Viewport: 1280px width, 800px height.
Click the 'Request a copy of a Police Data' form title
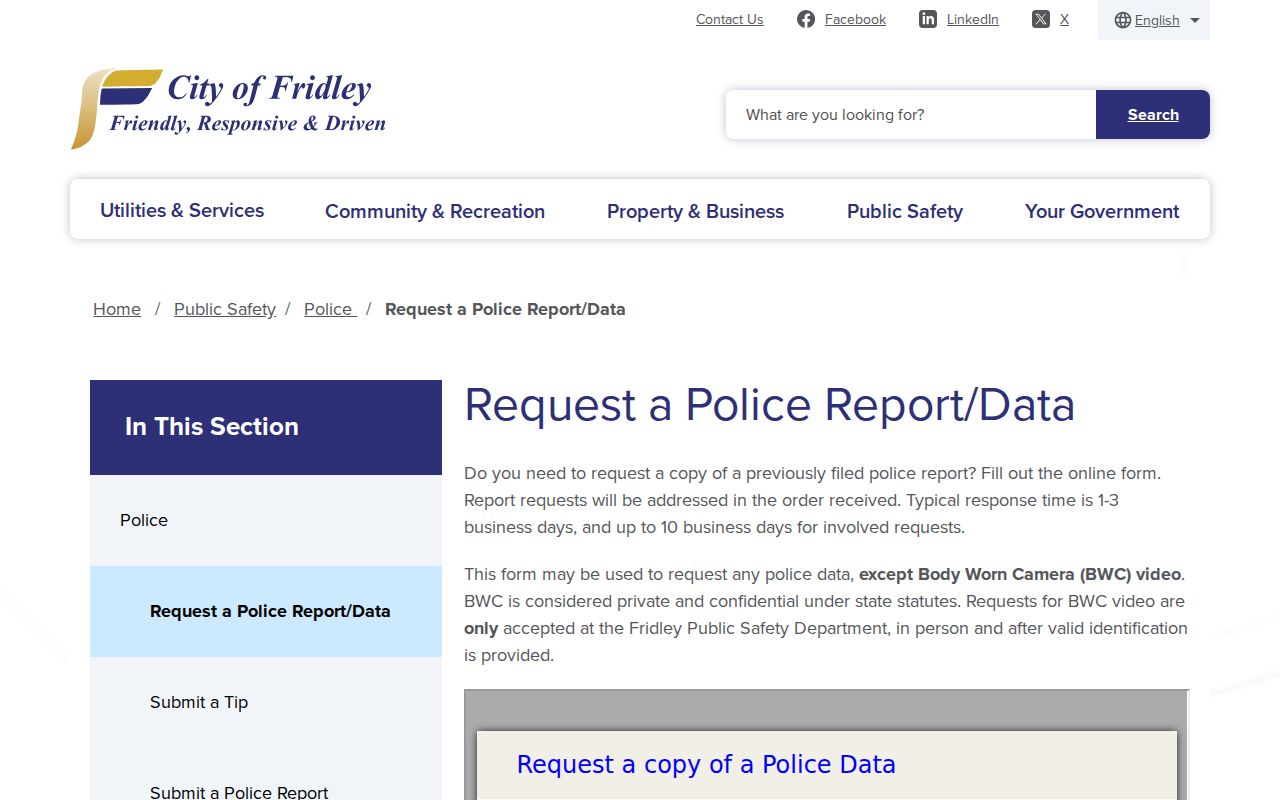pos(706,765)
